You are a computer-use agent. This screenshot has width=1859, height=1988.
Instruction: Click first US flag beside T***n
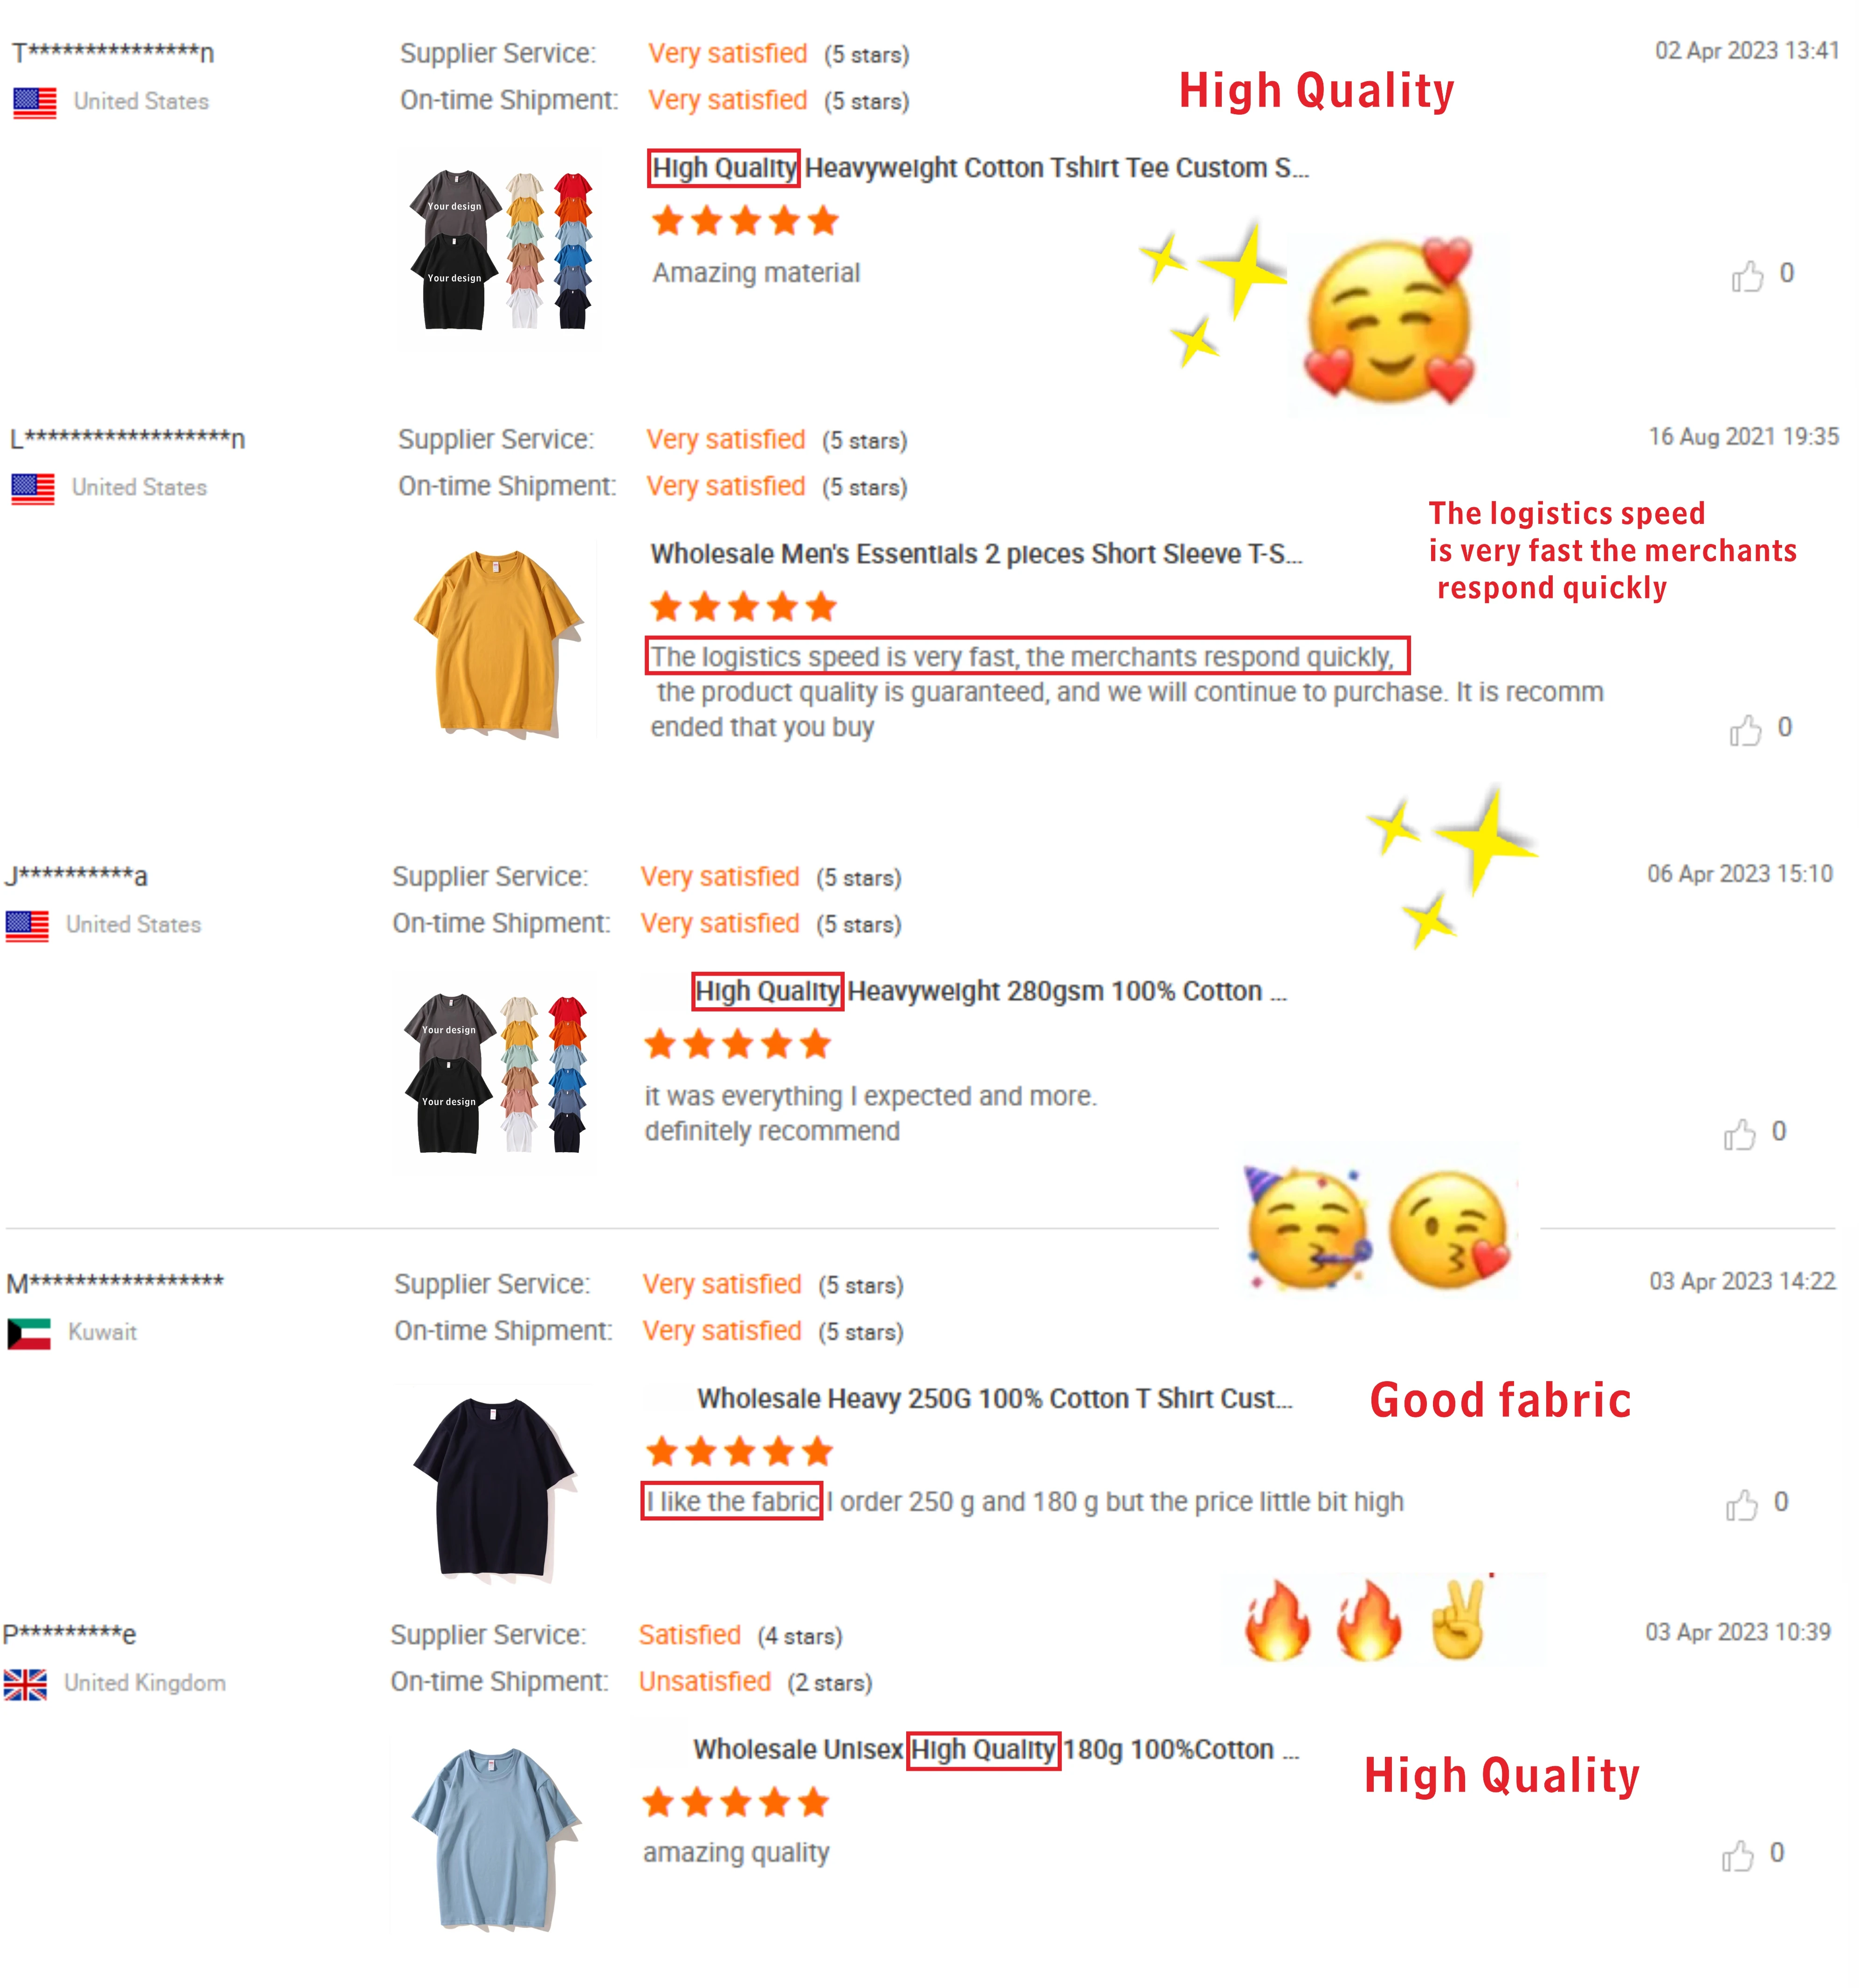[x=35, y=102]
